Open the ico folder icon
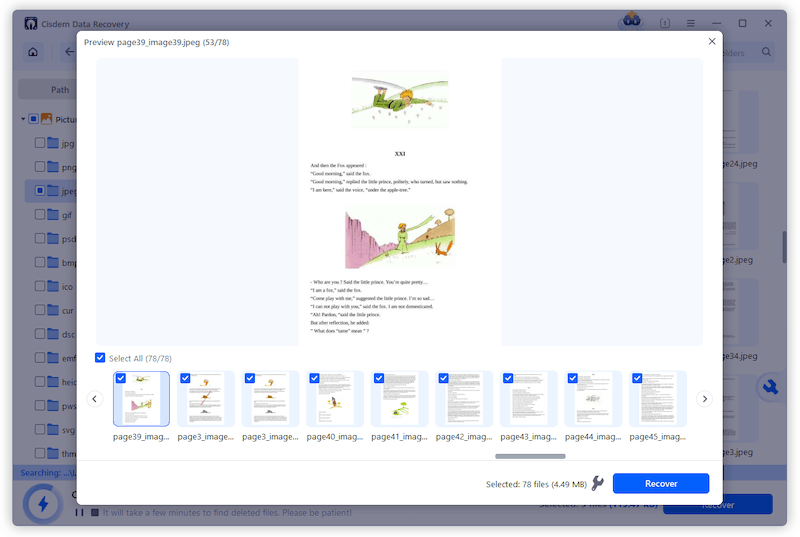Viewport: 800px width, 537px height. [x=53, y=286]
